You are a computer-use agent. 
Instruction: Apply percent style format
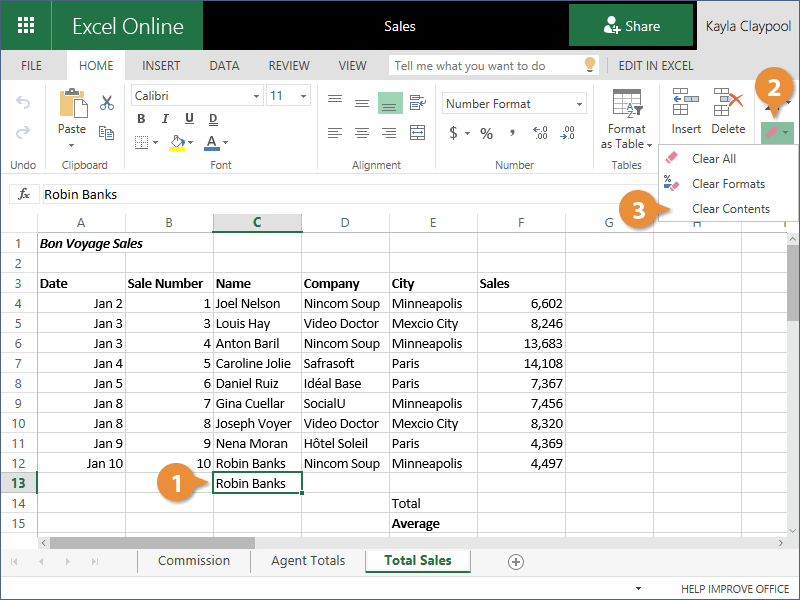point(486,133)
